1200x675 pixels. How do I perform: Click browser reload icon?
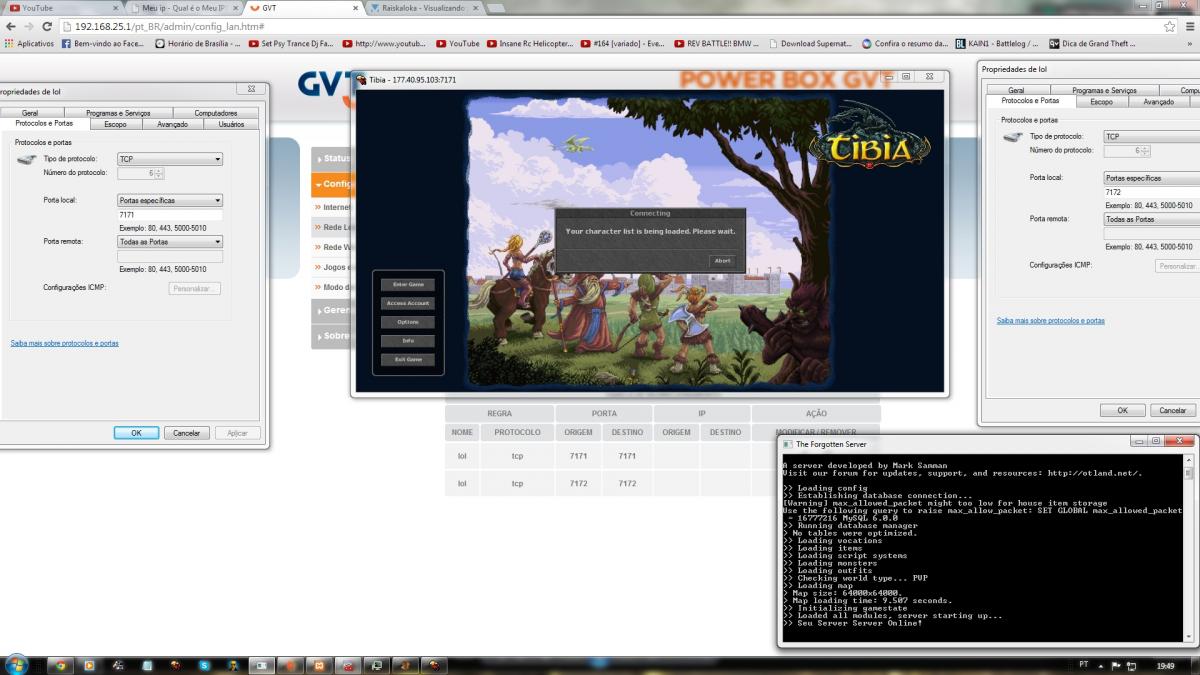[x=48, y=26]
